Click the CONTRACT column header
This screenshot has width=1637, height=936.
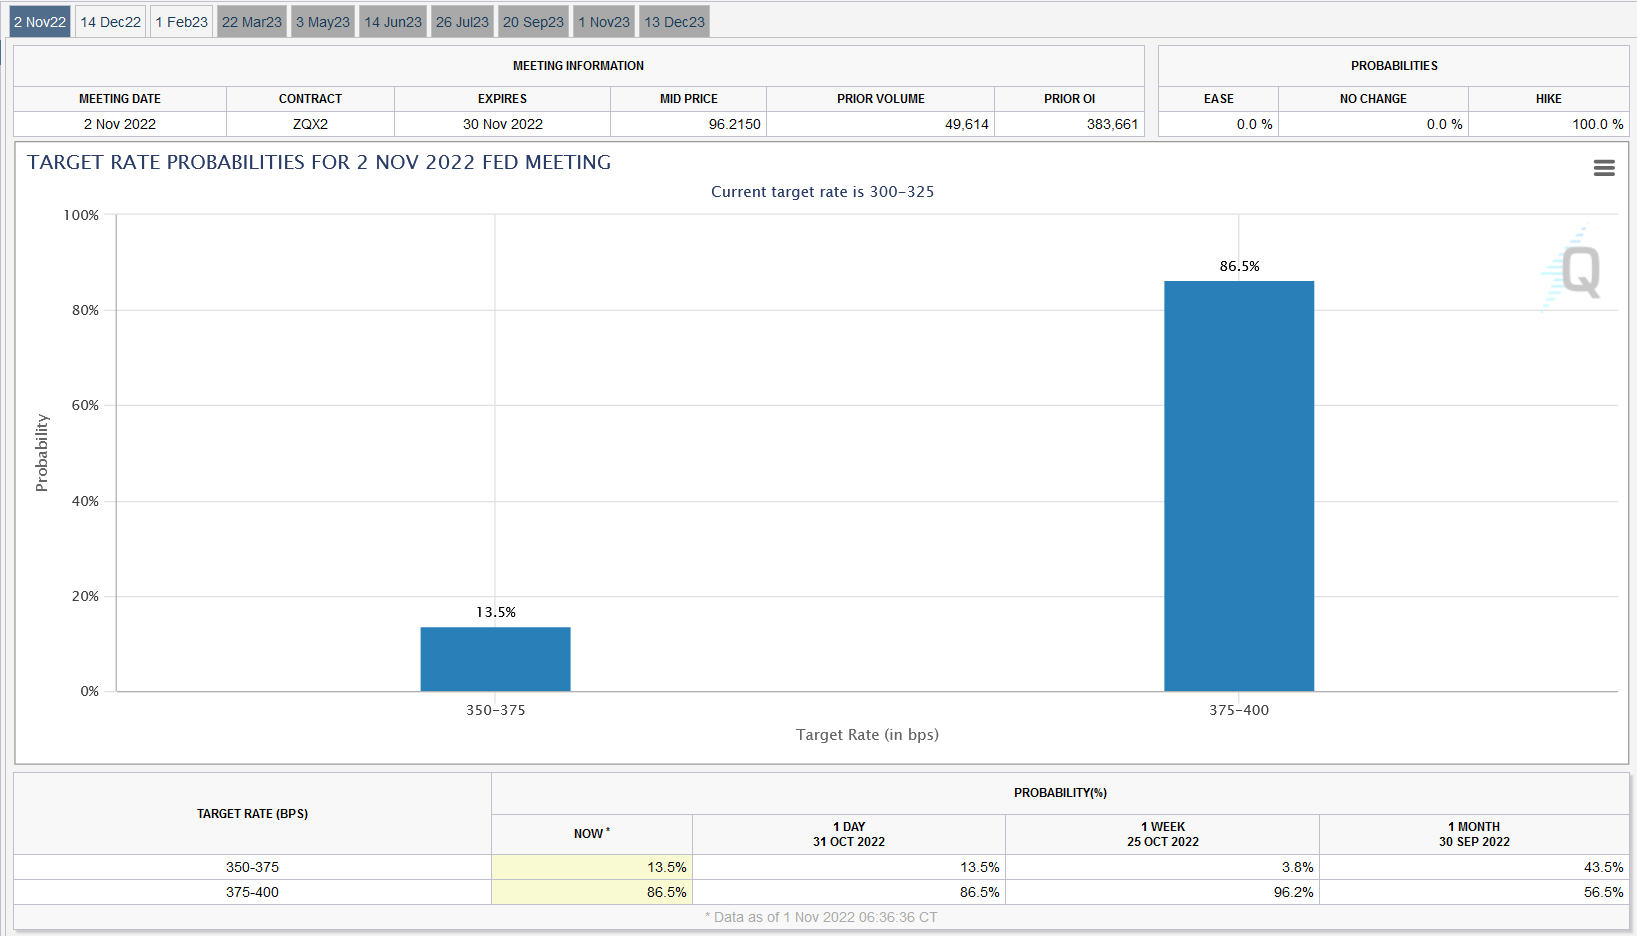tap(310, 99)
